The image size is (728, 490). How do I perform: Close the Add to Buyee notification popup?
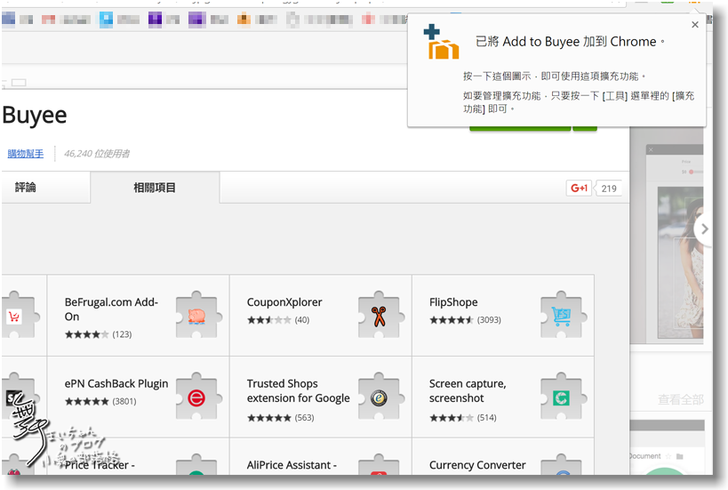tap(695, 25)
